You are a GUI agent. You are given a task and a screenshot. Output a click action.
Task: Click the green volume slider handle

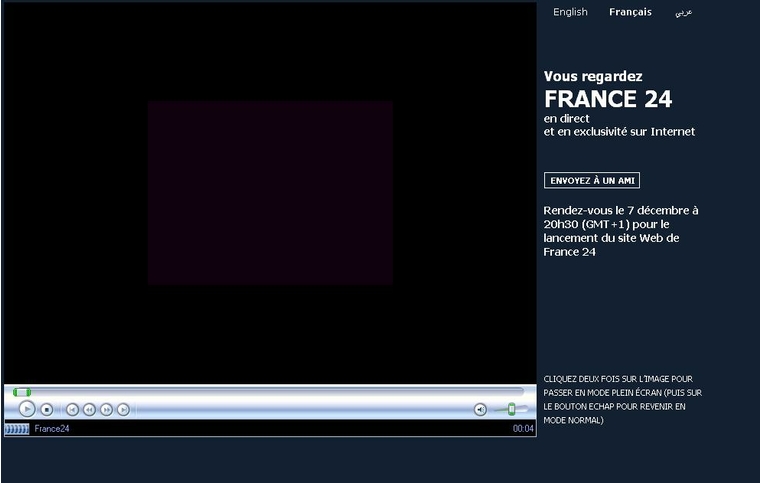(x=511, y=409)
